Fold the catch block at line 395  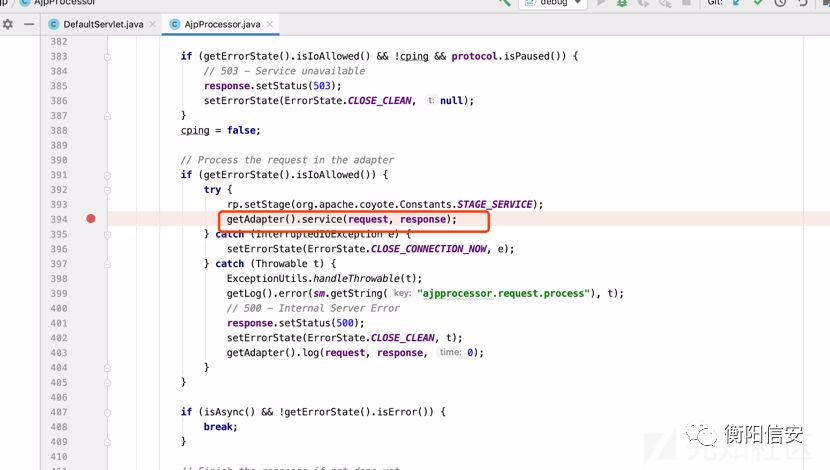(x=107, y=234)
